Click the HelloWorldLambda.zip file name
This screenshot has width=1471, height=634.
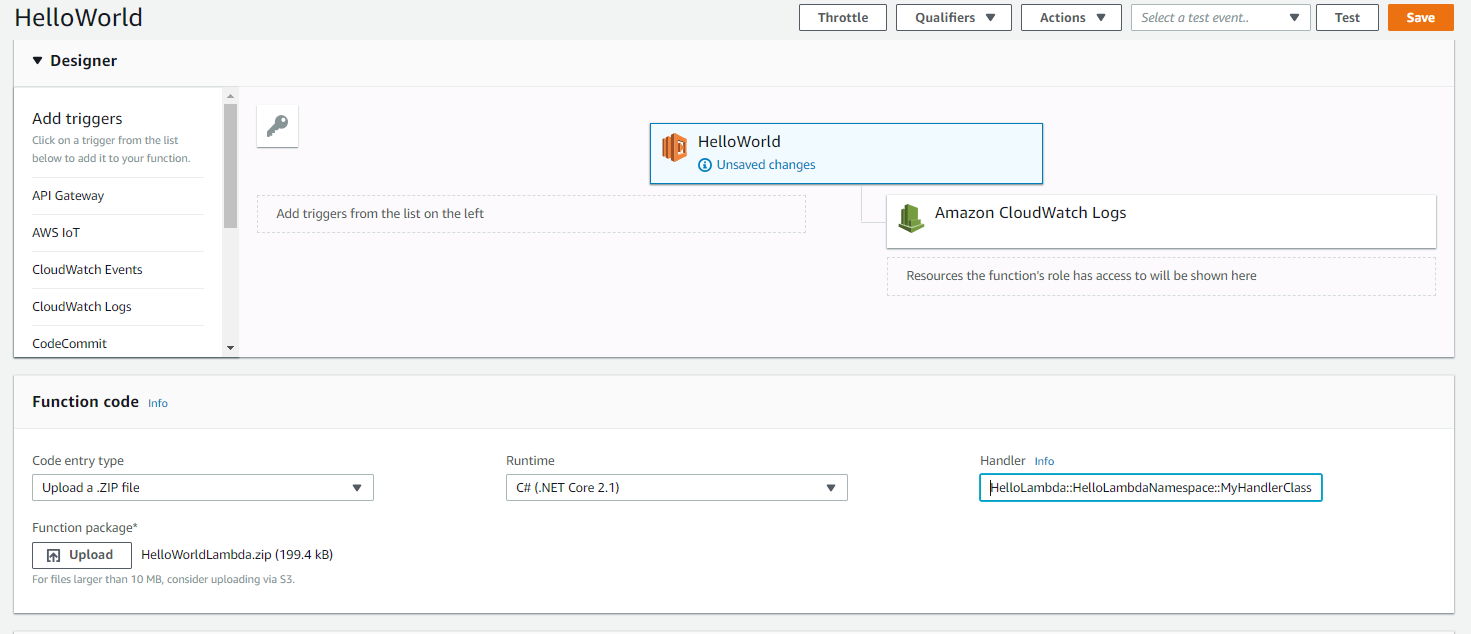pos(237,555)
